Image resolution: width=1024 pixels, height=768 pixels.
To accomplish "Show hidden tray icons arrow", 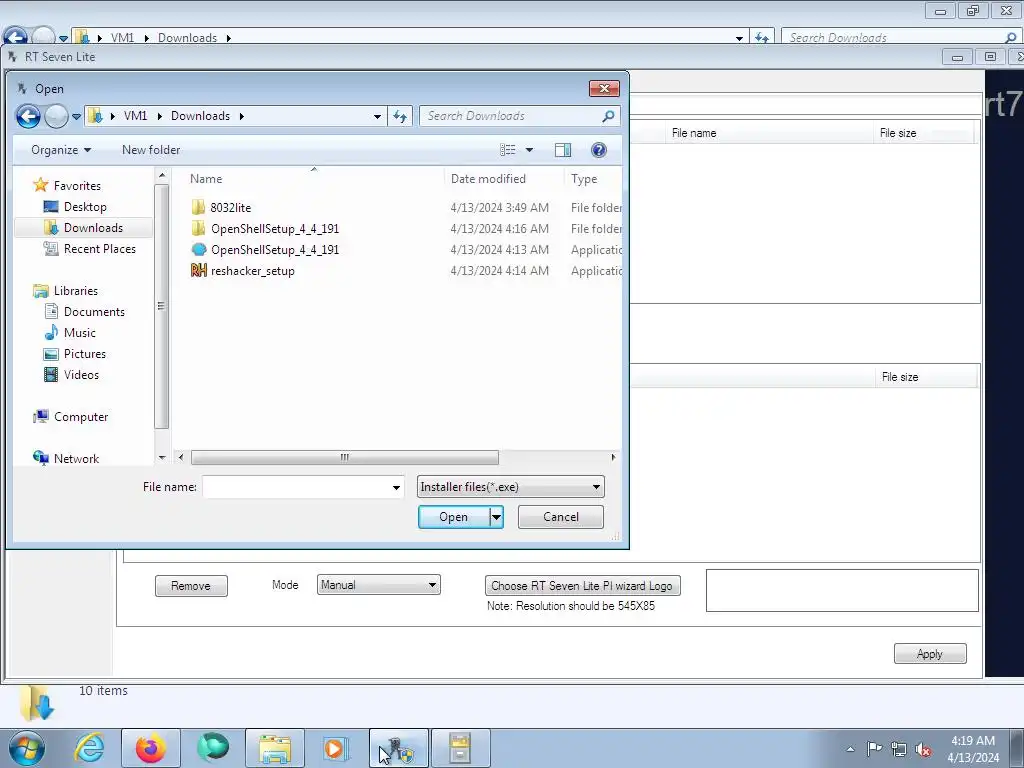I will [850, 750].
